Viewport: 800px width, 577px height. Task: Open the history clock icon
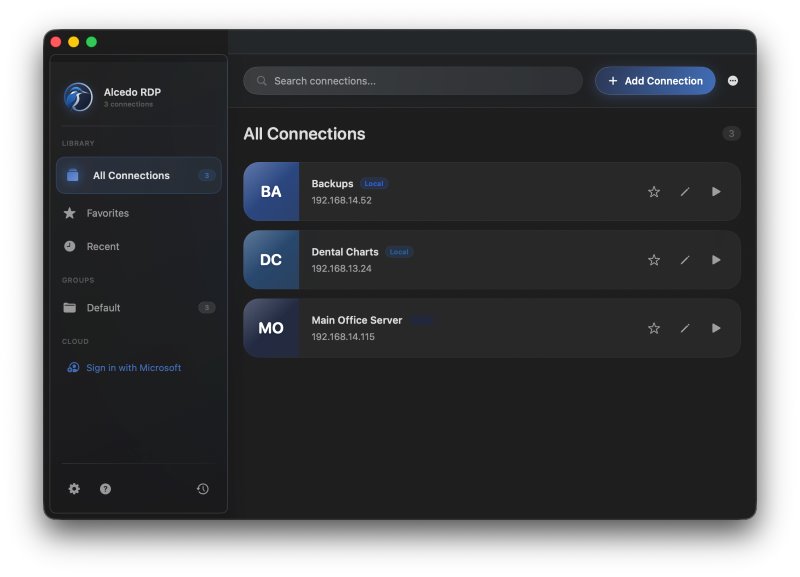tap(203, 489)
